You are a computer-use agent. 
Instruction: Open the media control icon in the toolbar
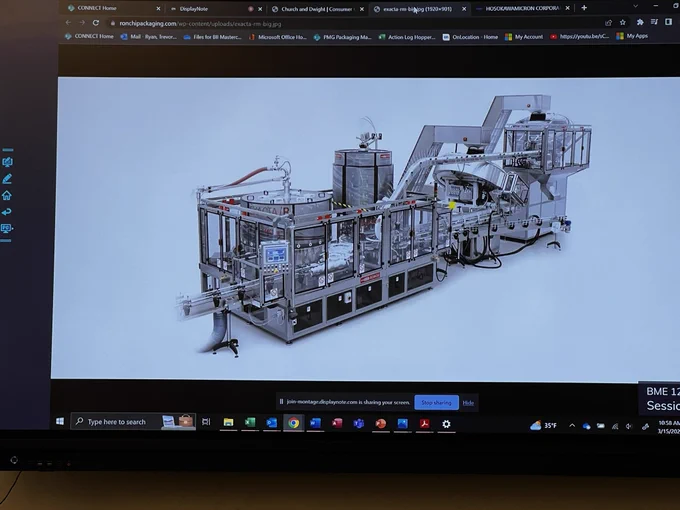coord(654,22)
